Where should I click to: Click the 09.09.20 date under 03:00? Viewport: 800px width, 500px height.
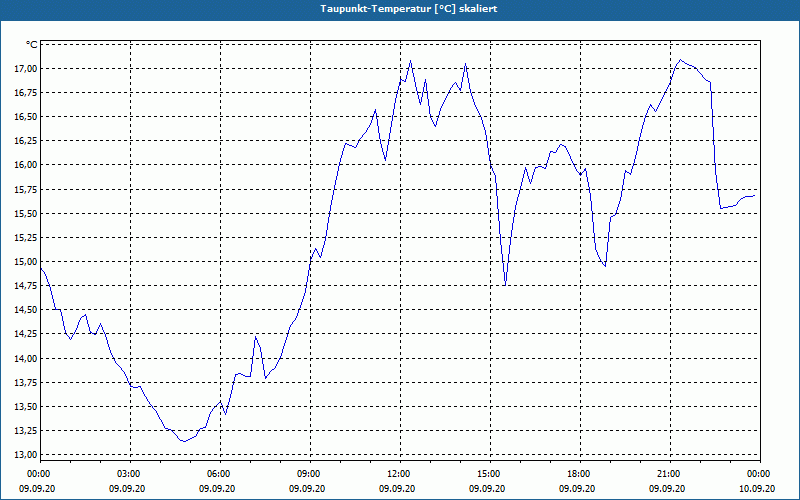point(127,488)
